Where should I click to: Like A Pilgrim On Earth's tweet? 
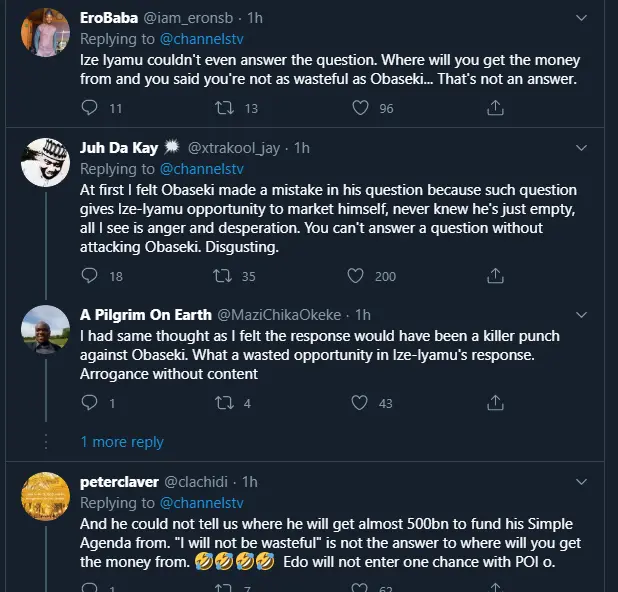coord(355,403)
